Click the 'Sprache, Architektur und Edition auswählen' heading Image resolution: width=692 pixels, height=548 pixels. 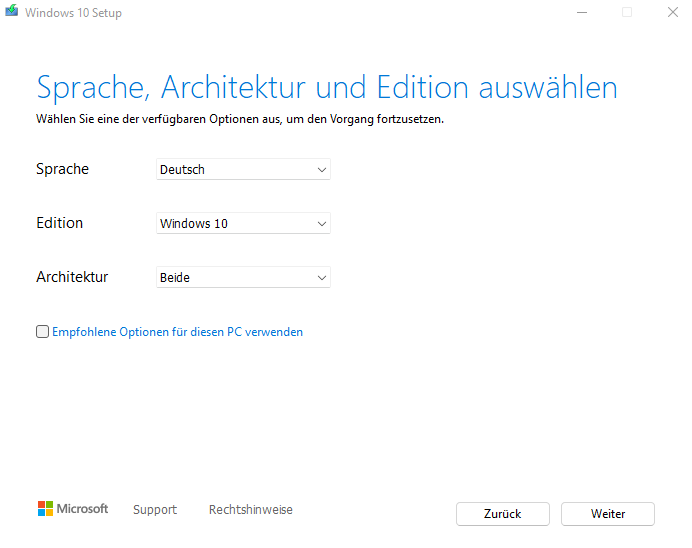click(326, 87)
